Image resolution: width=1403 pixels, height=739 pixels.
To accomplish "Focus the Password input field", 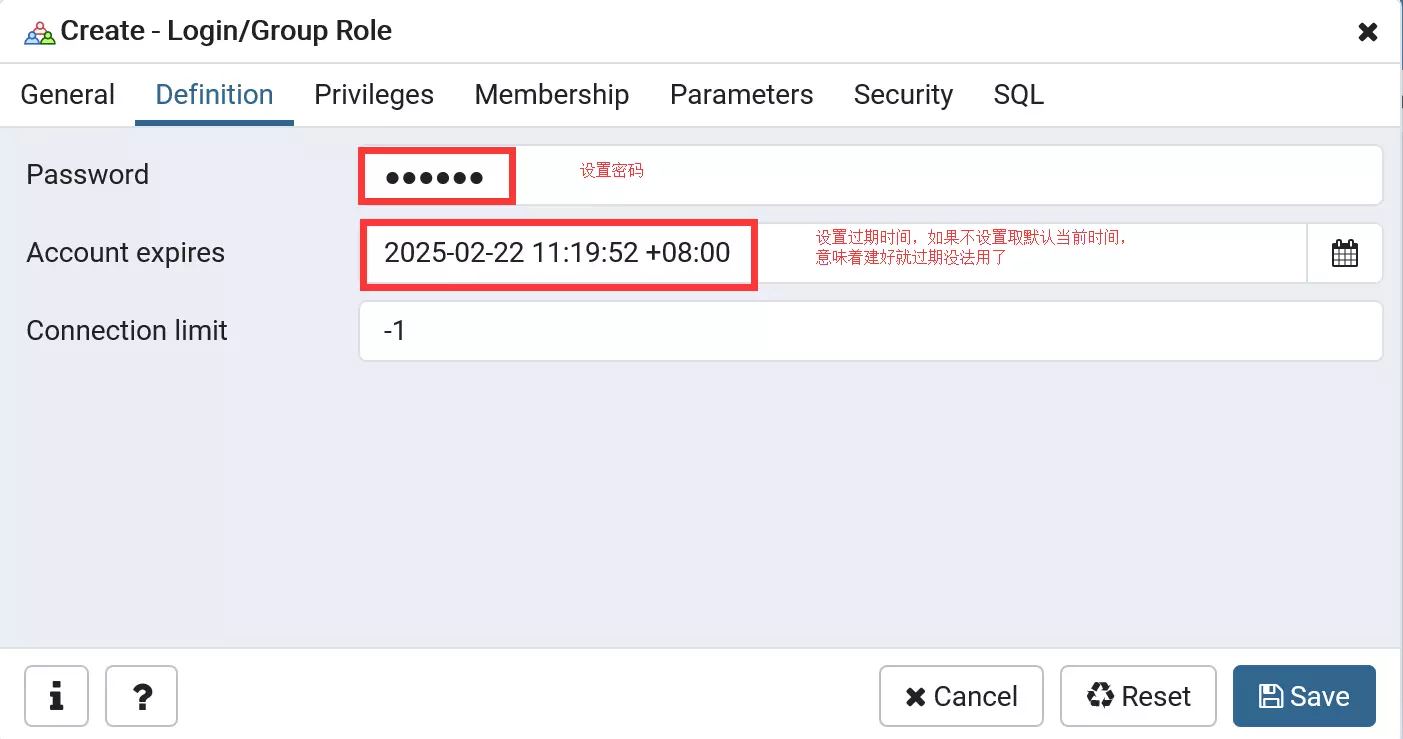I will [x=870, y=175].
